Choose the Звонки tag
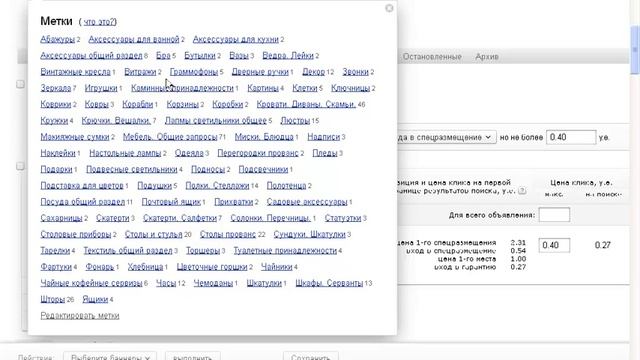Screen dimensions: 640x360 [356, 72]
